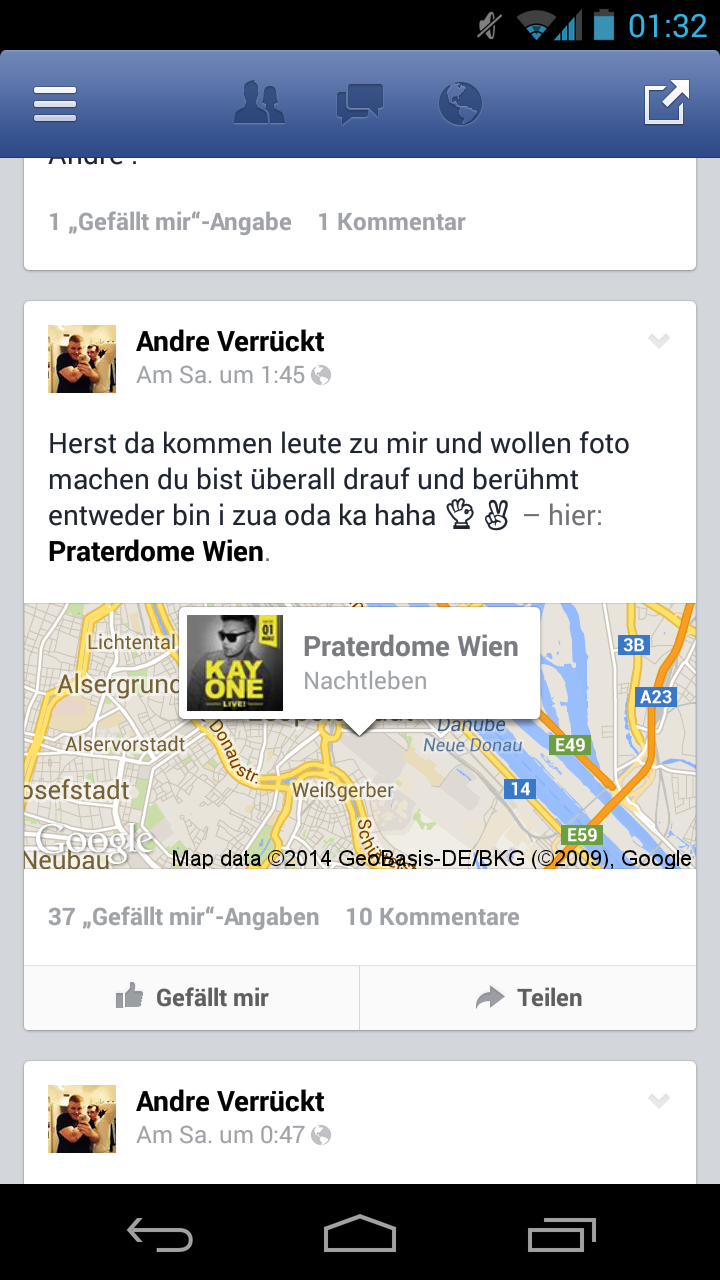720x1280 pixels.
Task: Like the Praterdome post with Gefällt mir
Action: coord(192,997)
